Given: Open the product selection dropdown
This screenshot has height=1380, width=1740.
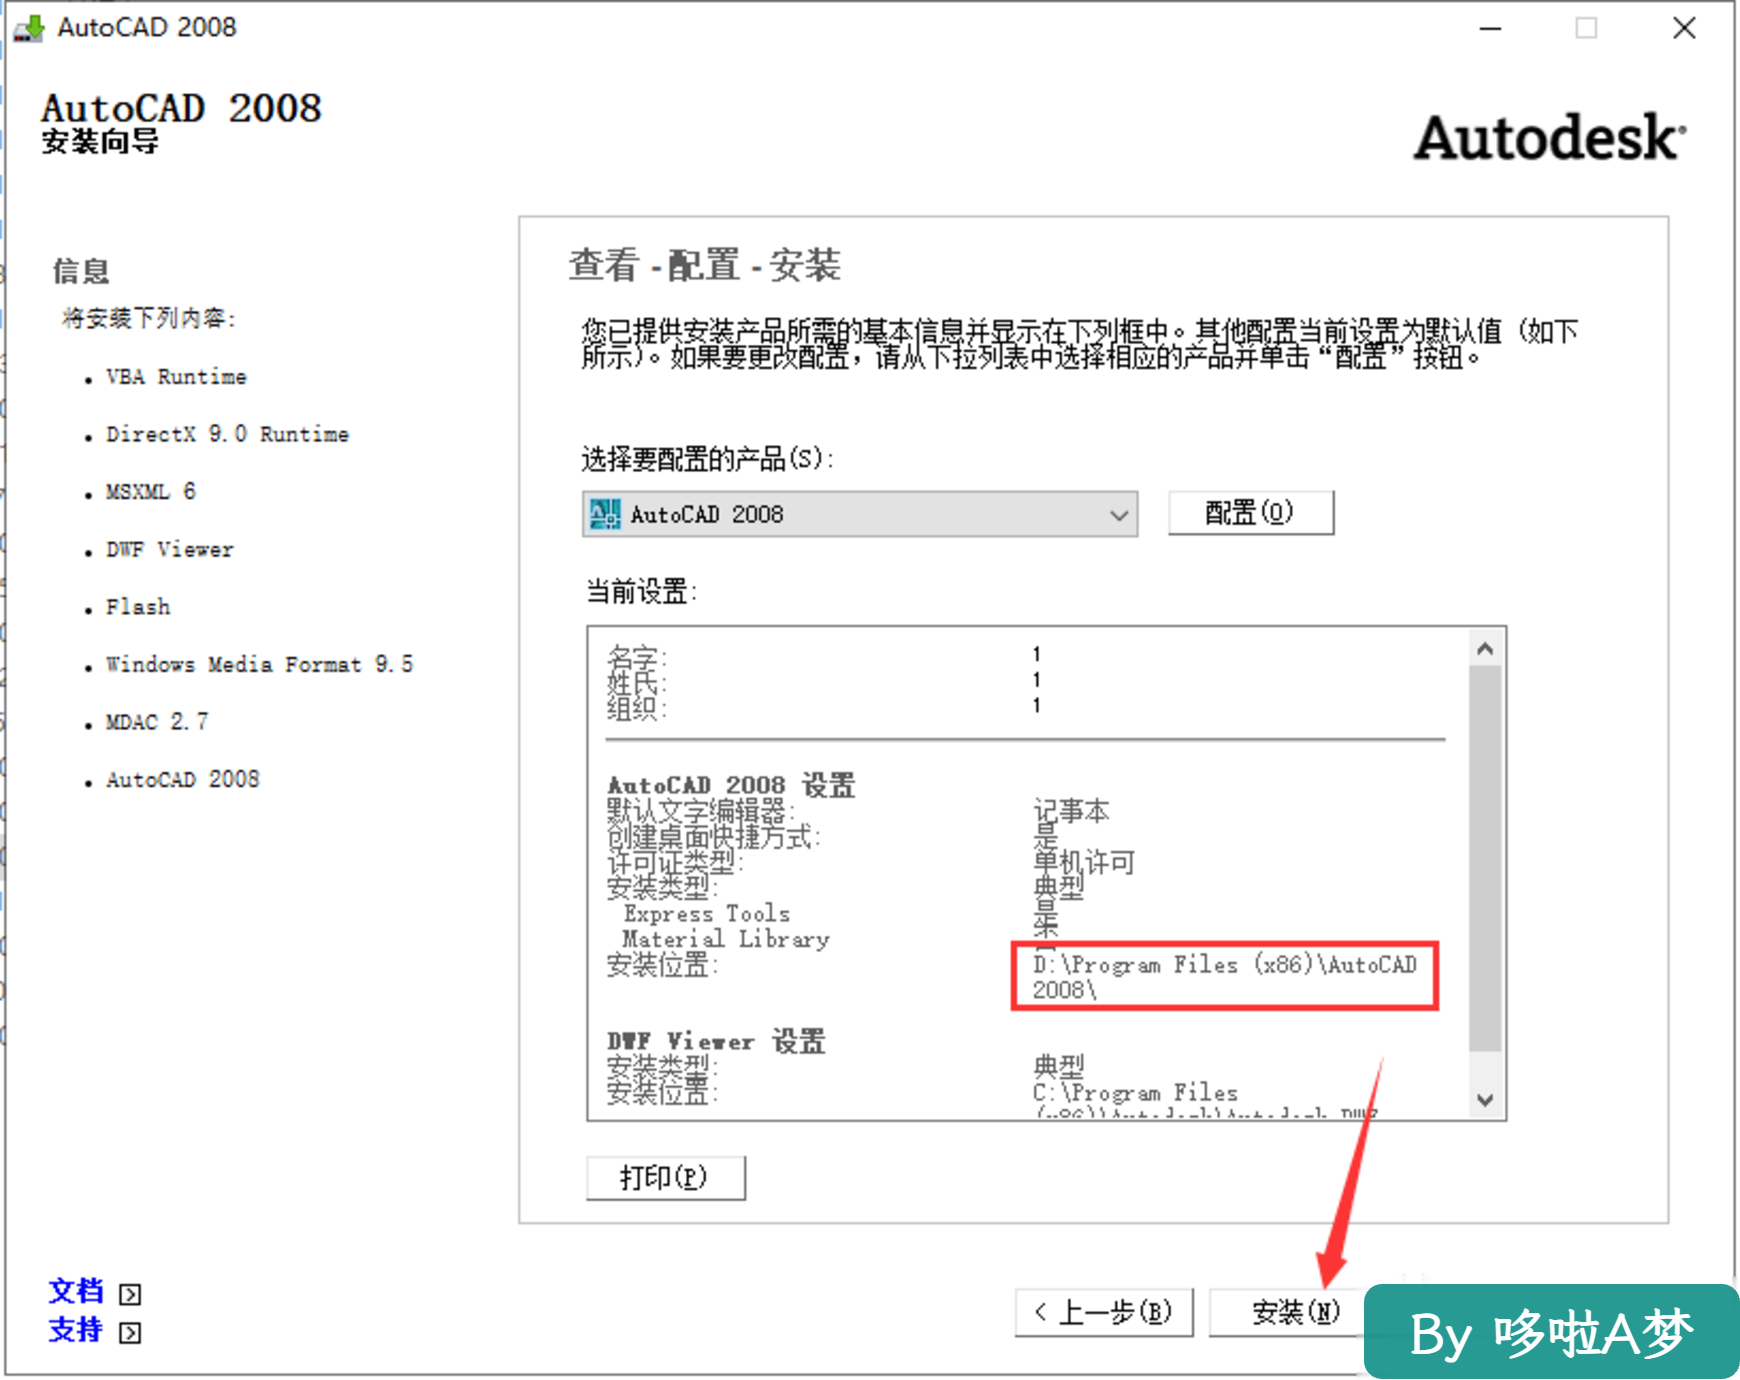Looking at the screenshot, I should coord(860,514).
